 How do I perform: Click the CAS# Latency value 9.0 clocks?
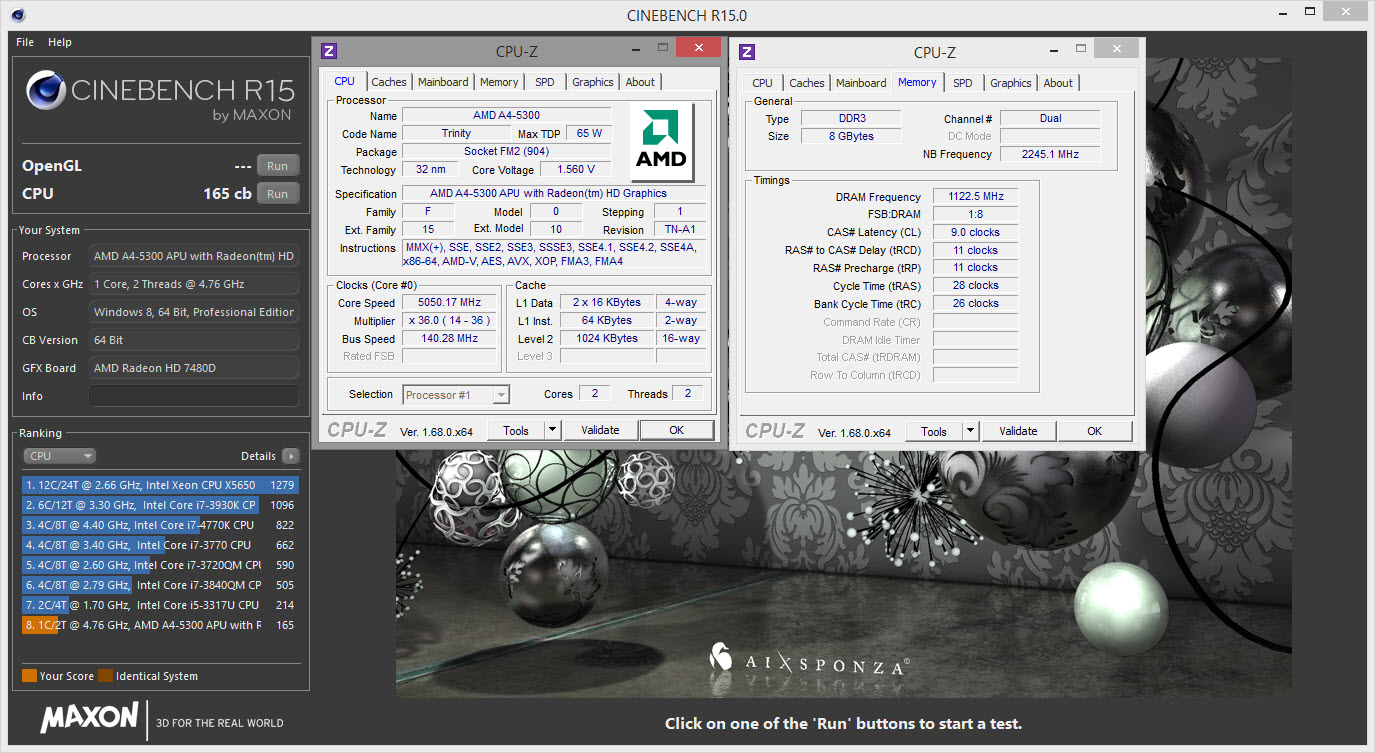coord(976,232)
